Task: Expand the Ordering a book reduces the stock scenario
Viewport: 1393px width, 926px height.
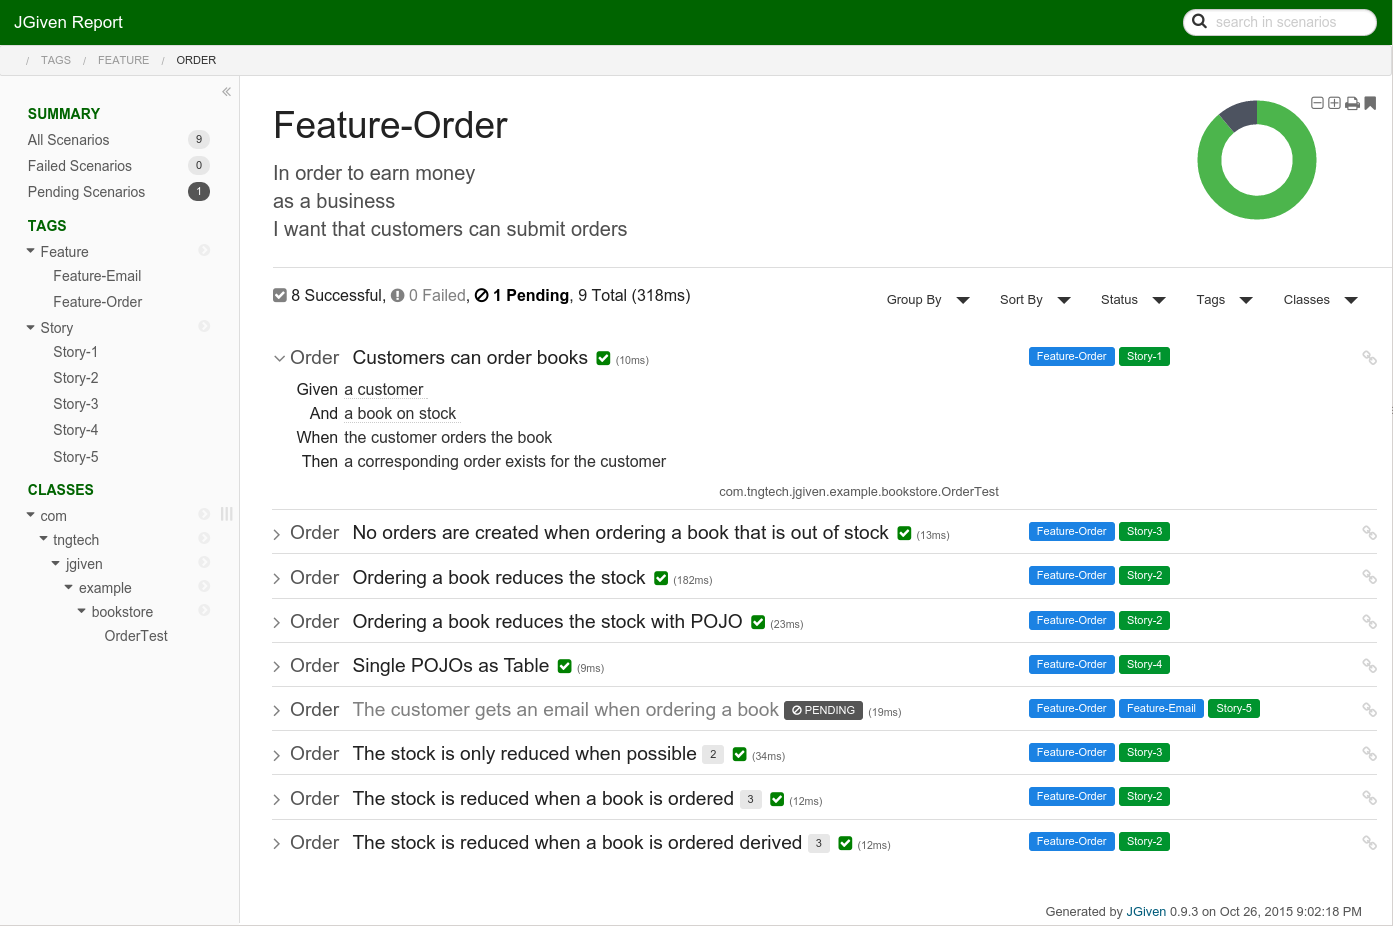Action: 277,579
